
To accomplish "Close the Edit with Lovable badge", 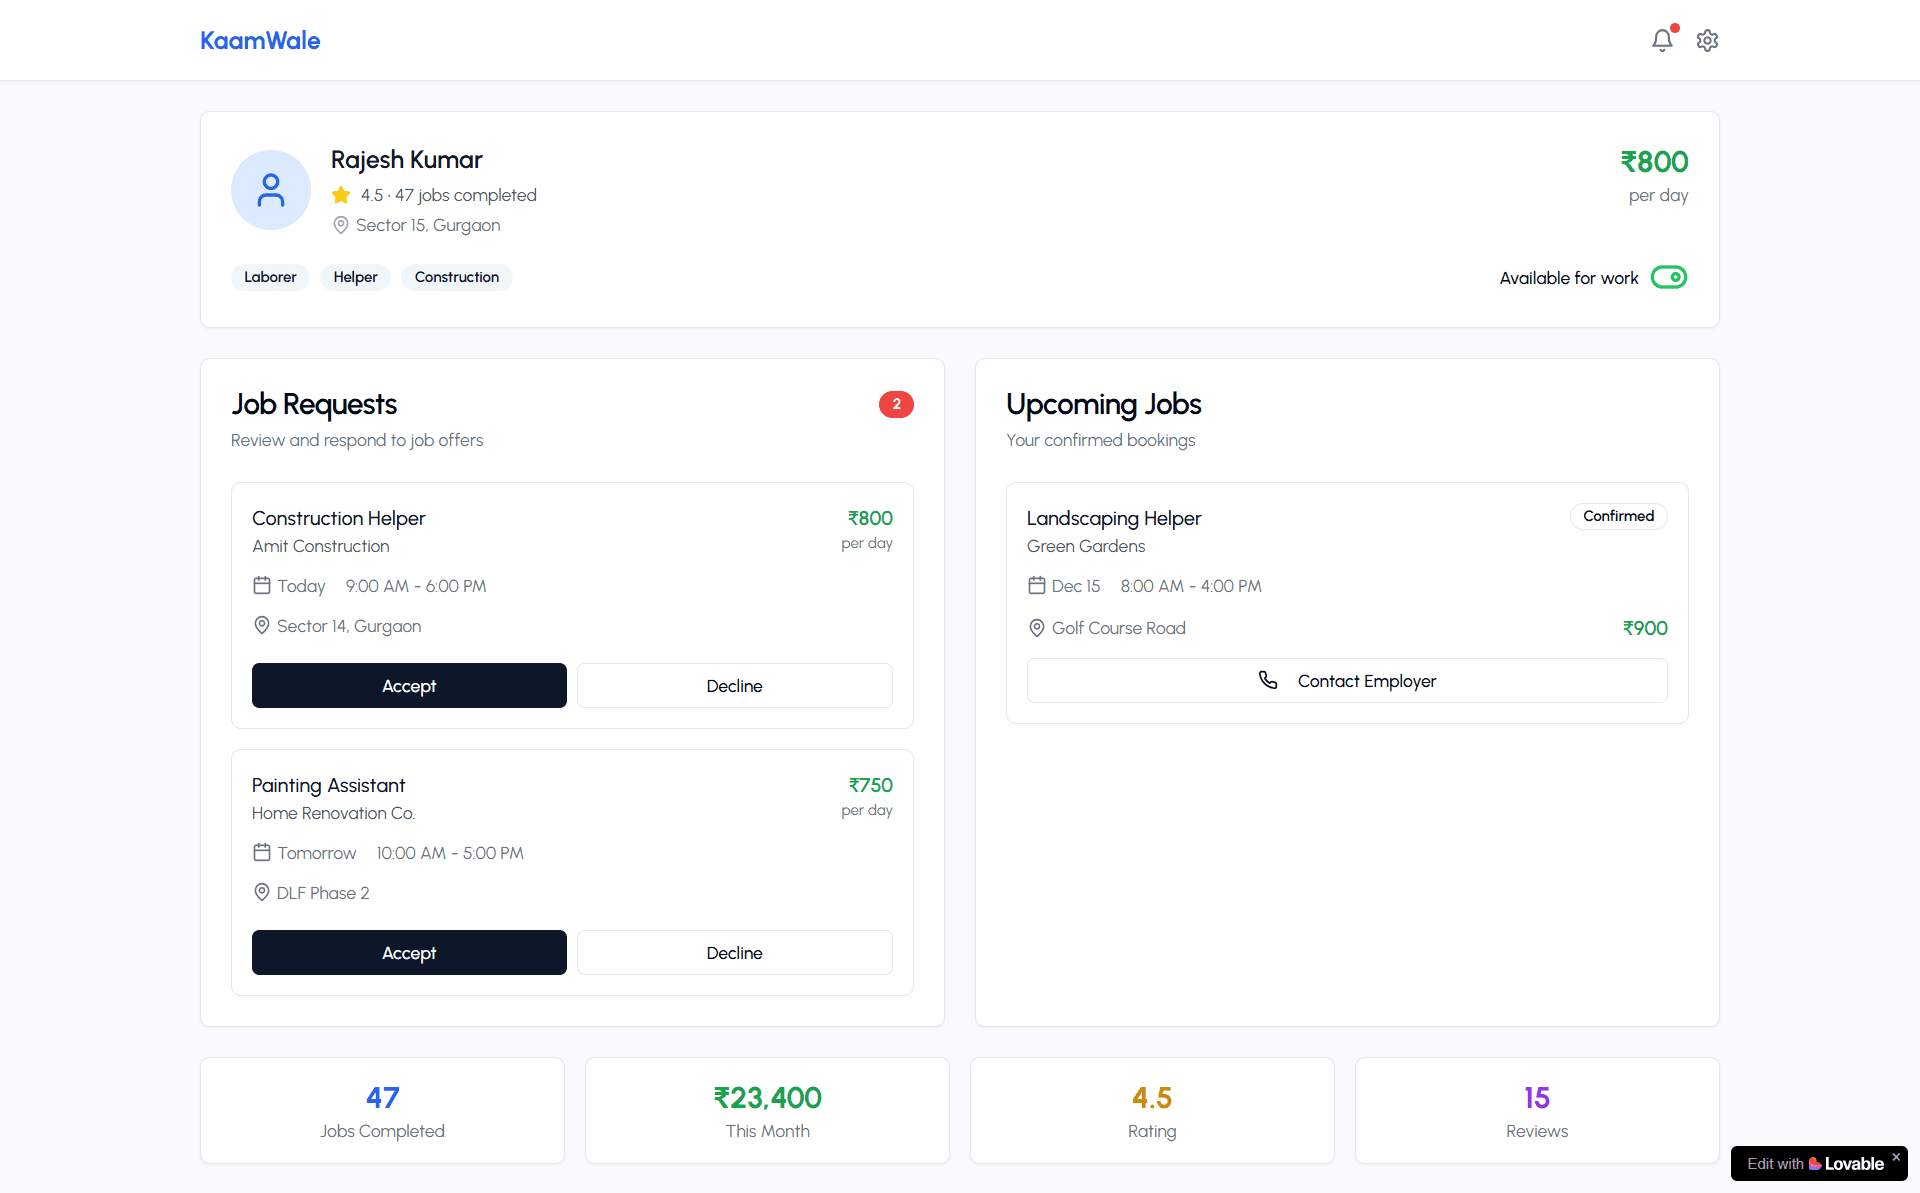I will (1896, 1157).
